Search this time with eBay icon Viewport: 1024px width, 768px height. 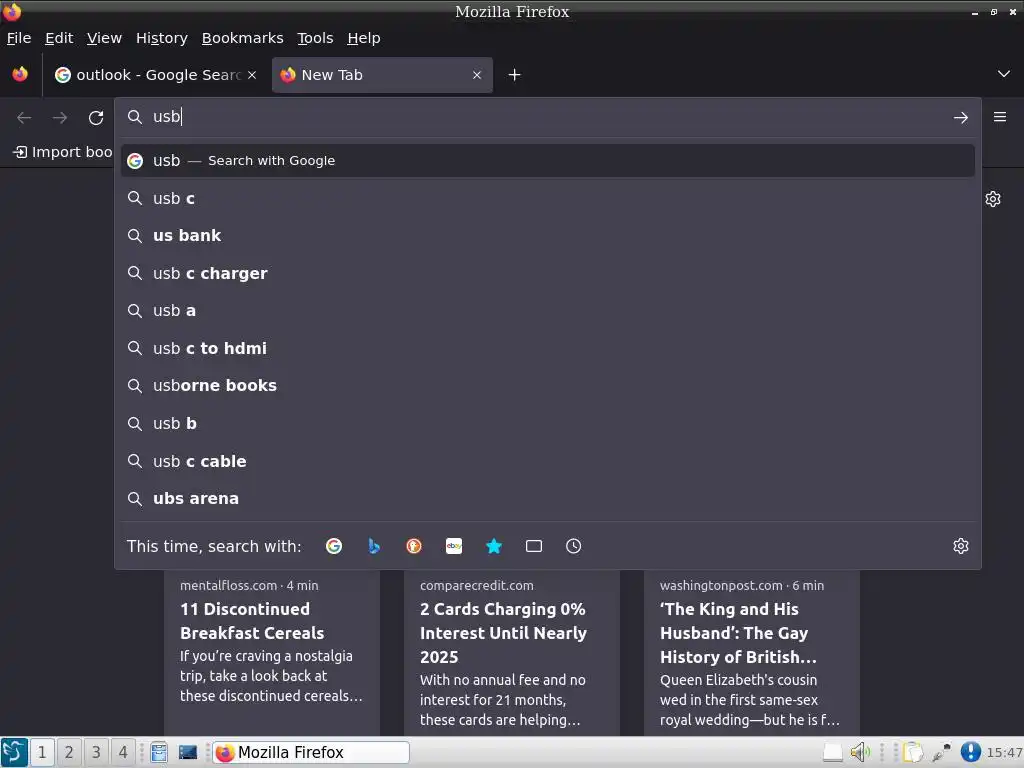pyautogui.click(x=454, y=546)
